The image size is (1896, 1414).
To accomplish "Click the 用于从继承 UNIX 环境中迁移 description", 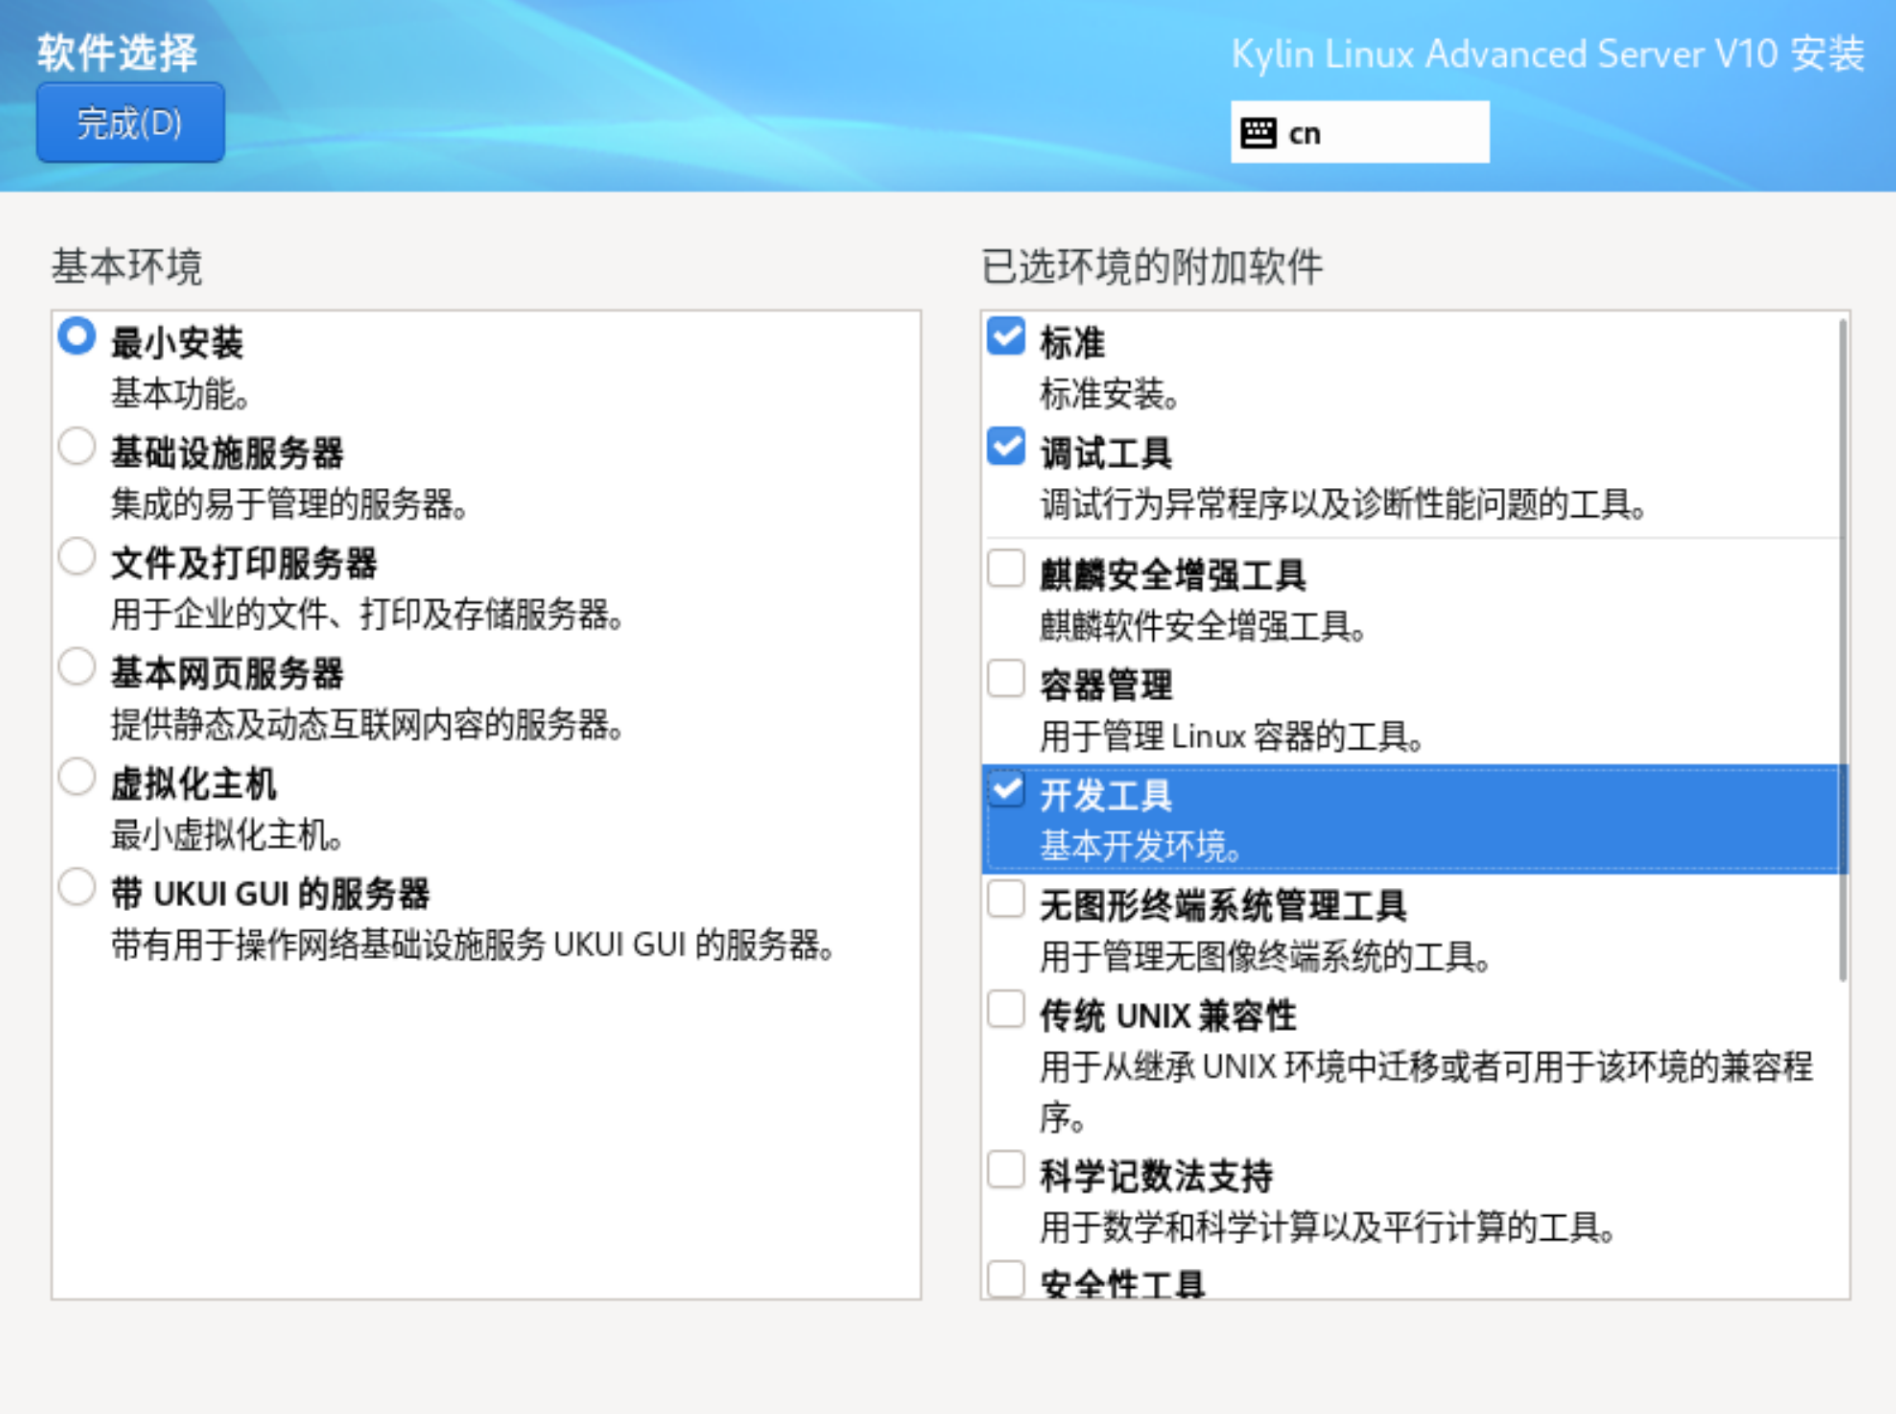I will click(x=1426, y=1091).
